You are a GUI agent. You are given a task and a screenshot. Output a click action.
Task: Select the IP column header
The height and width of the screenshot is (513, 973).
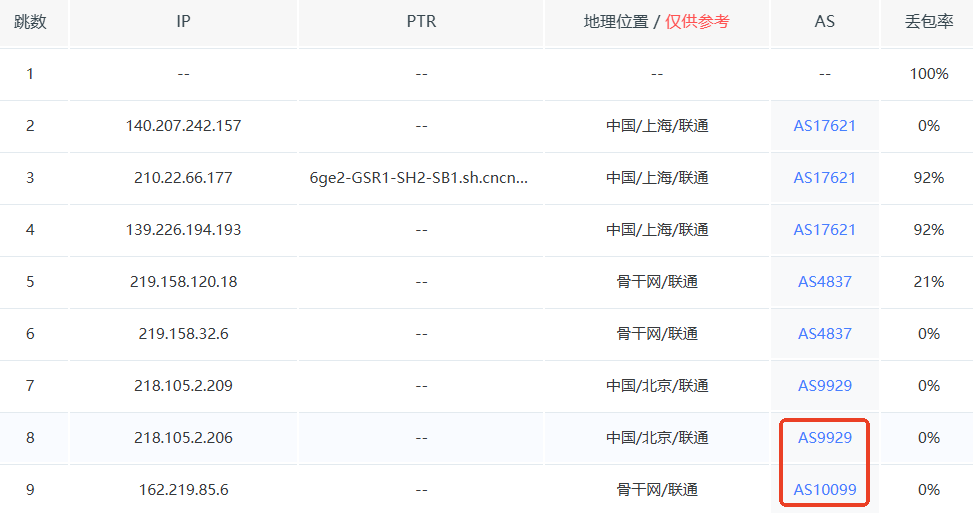183,22
